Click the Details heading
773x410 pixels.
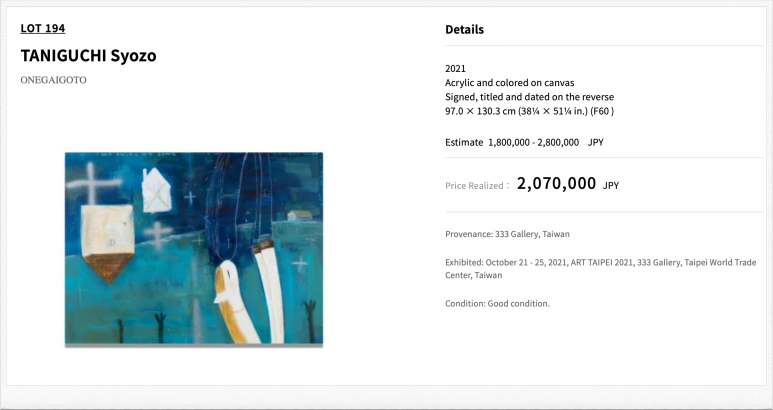point(464,30)
